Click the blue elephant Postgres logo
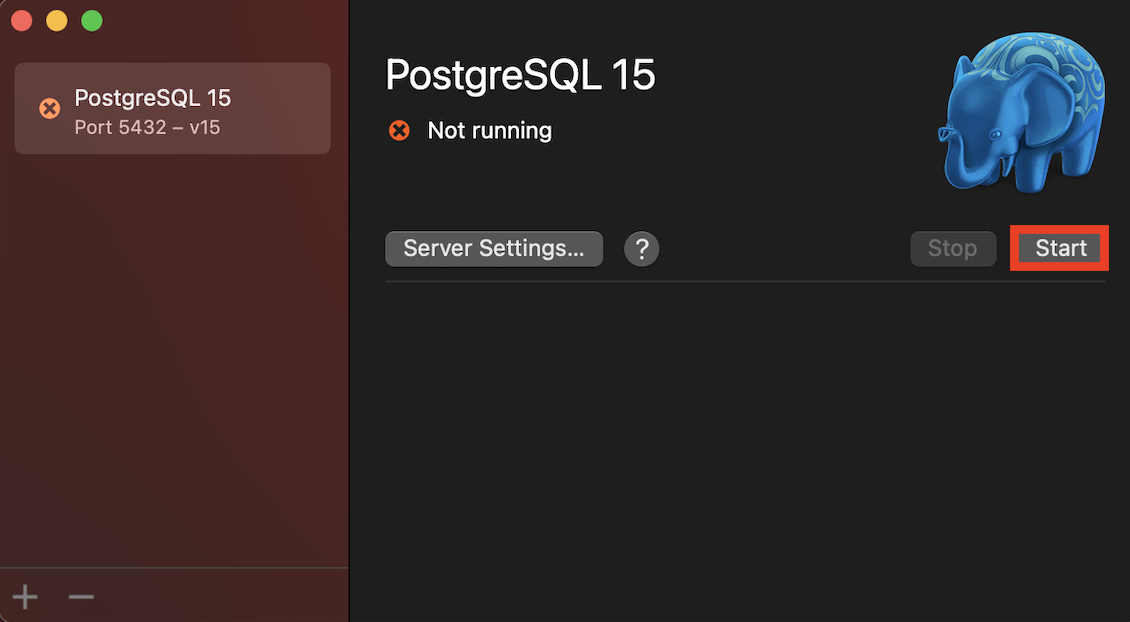 tap(1021, 112)
